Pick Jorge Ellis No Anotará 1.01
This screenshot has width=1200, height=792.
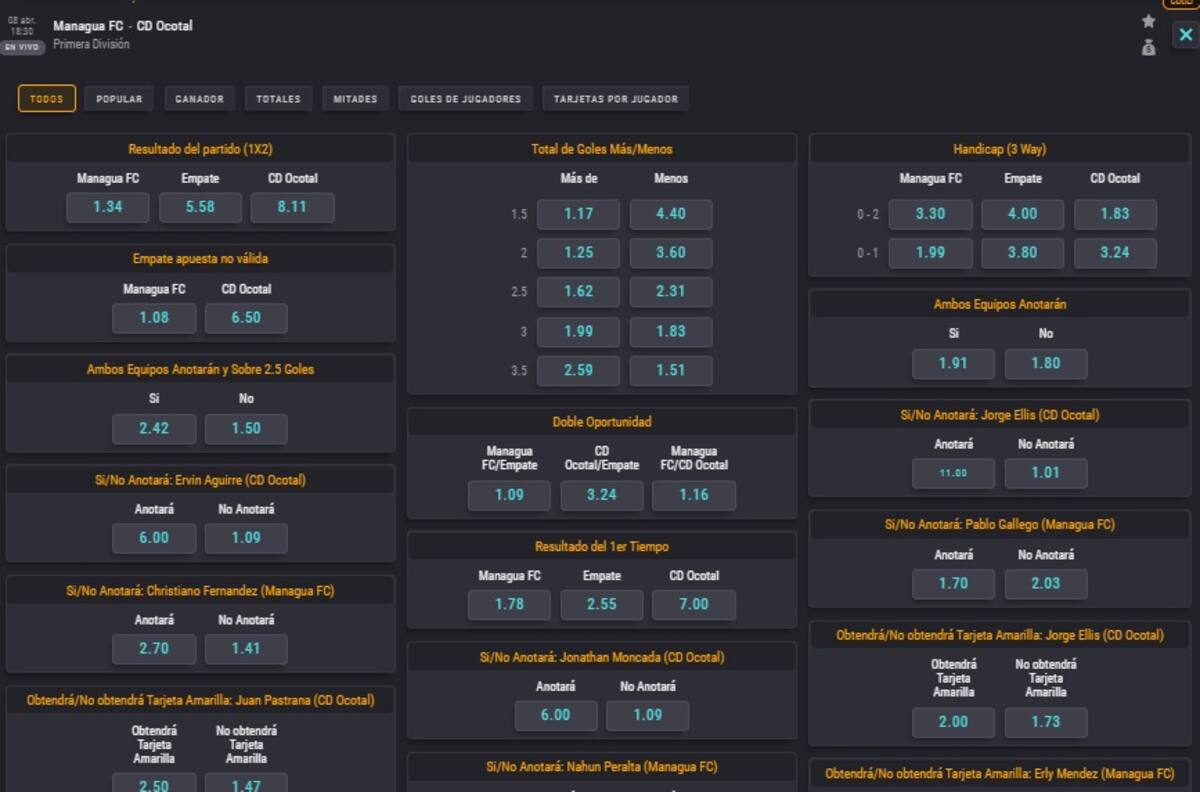click(x=1046, y=473)
